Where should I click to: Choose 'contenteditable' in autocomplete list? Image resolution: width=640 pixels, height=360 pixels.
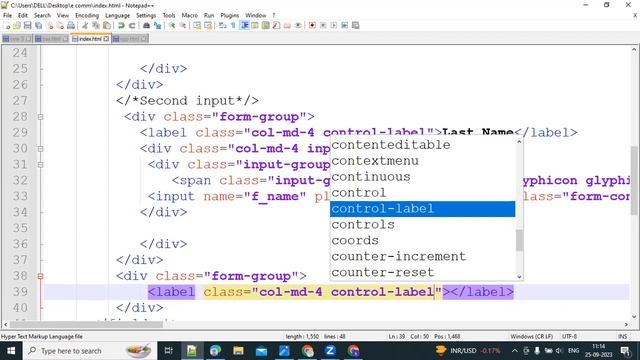click(x=422, y=145)
